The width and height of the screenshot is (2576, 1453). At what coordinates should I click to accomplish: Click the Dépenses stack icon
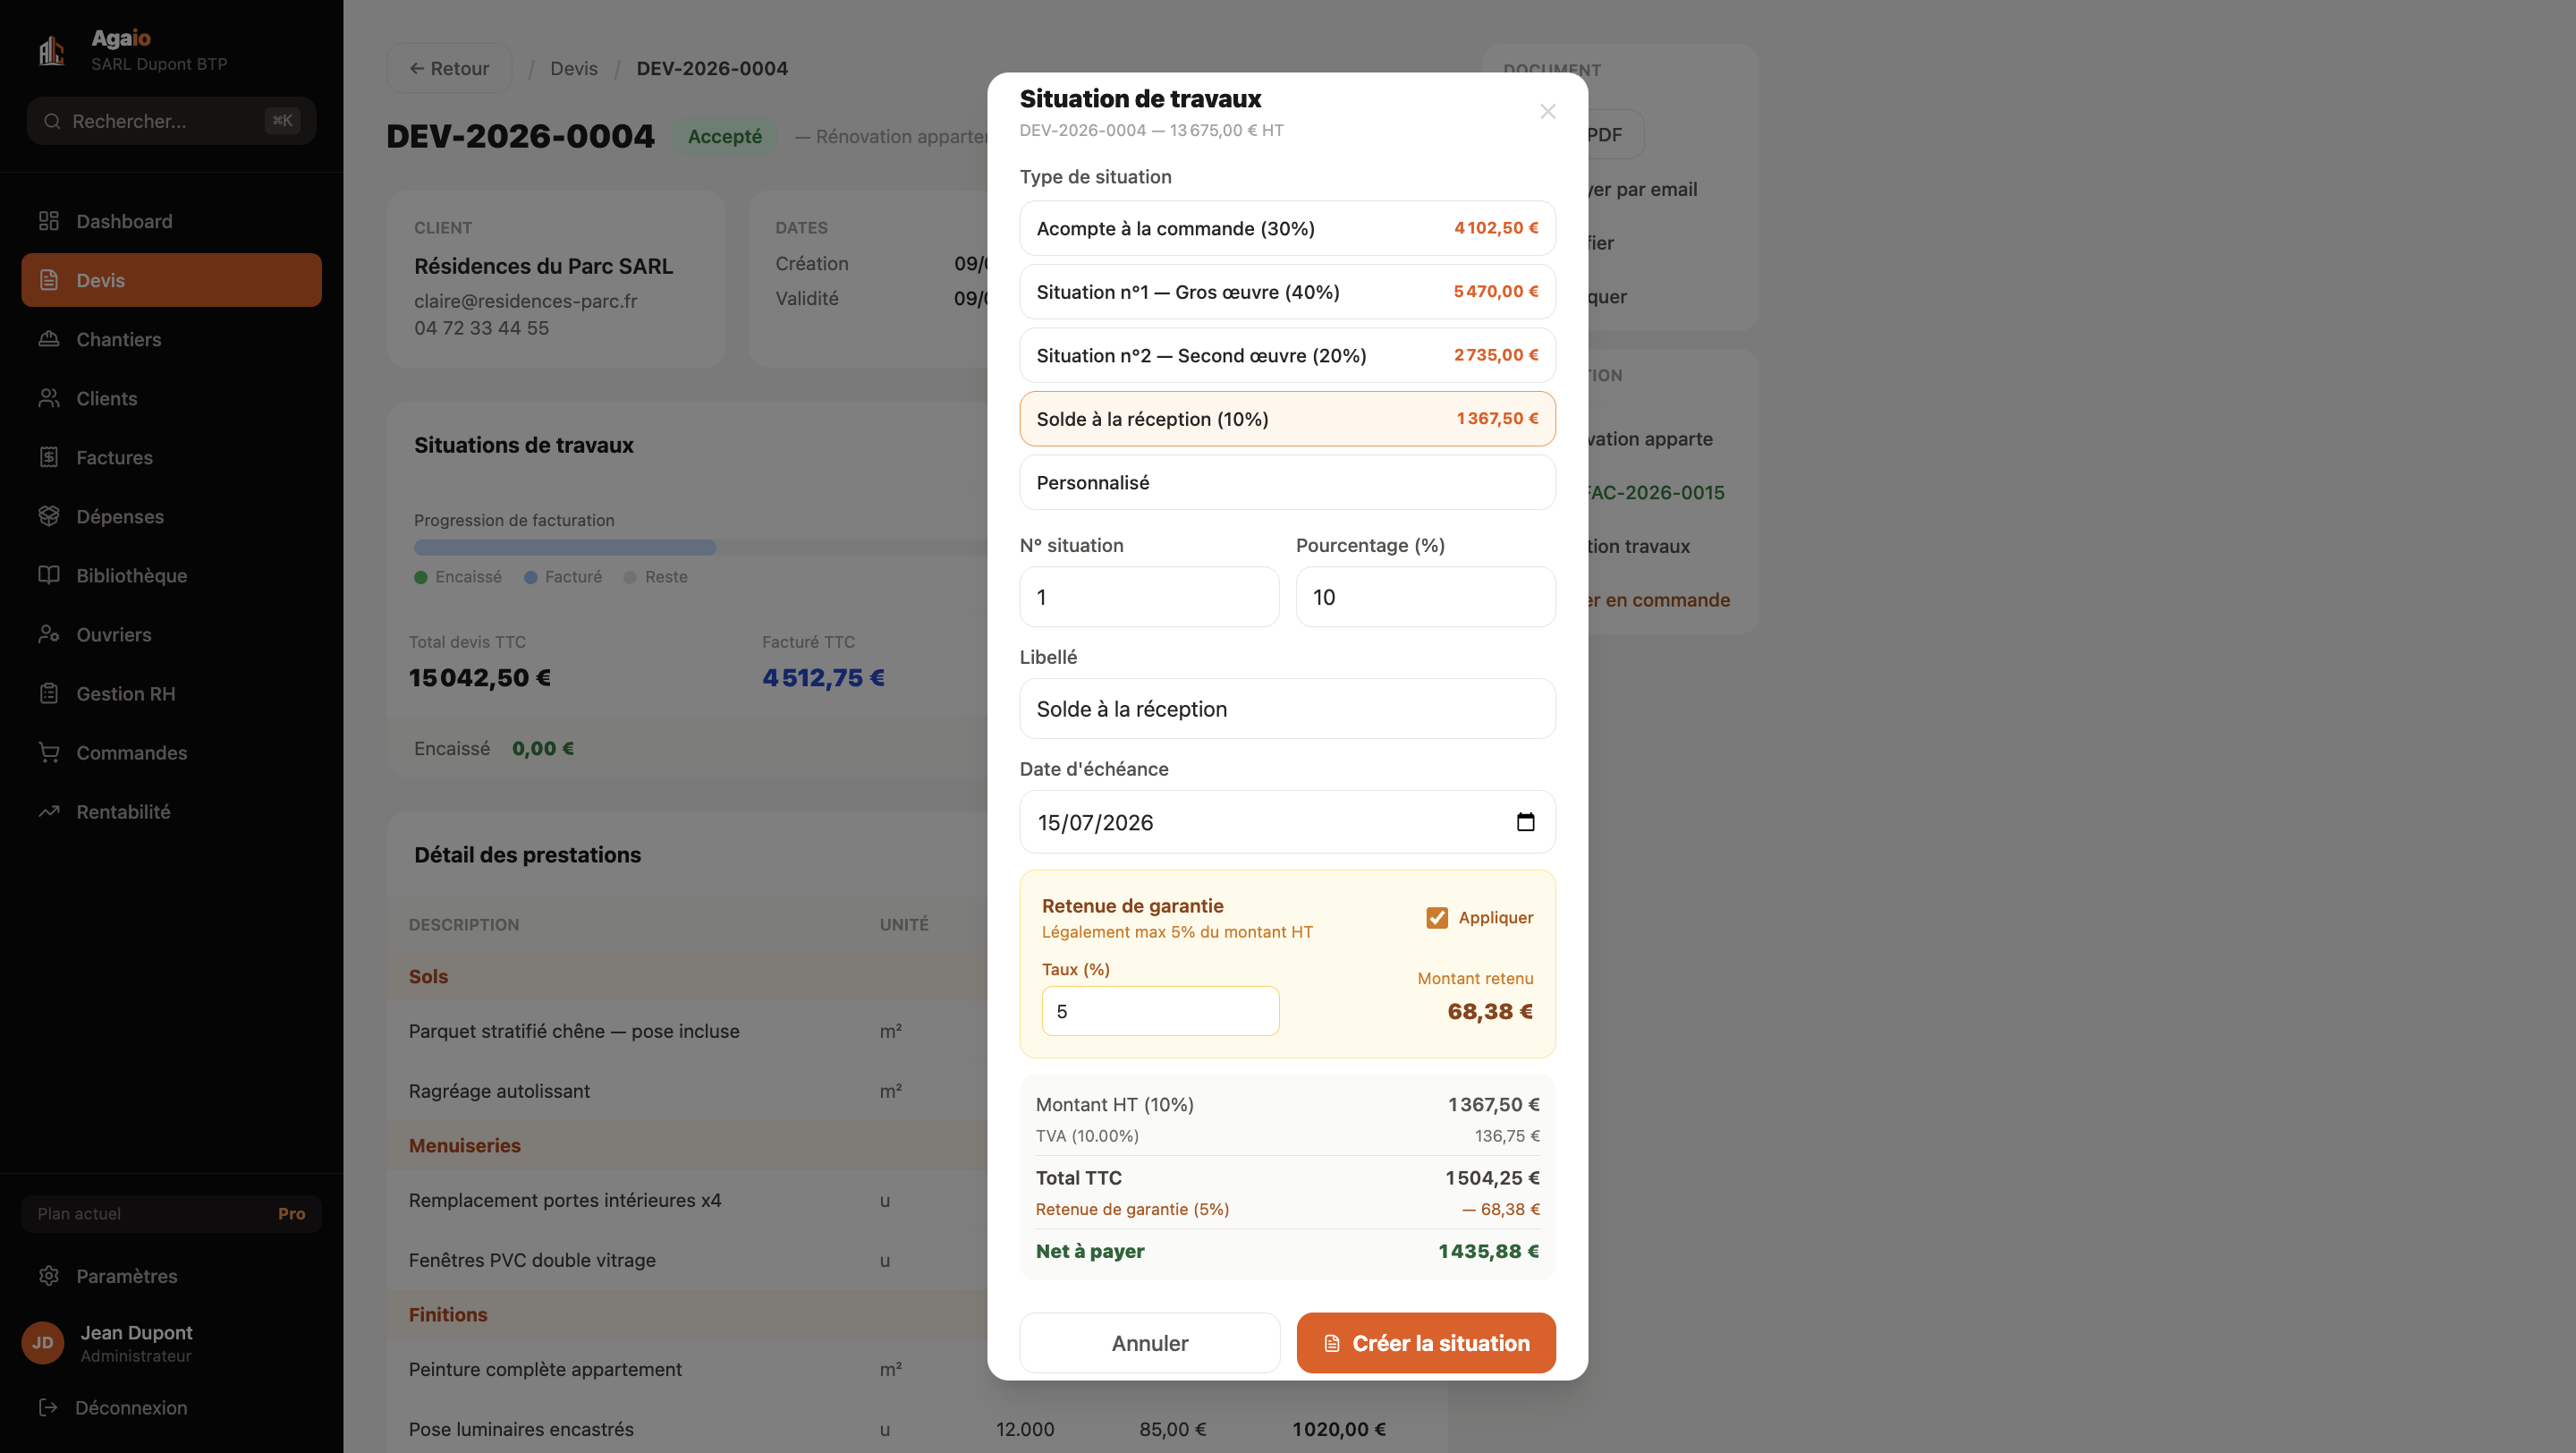[x=49, y=516]
